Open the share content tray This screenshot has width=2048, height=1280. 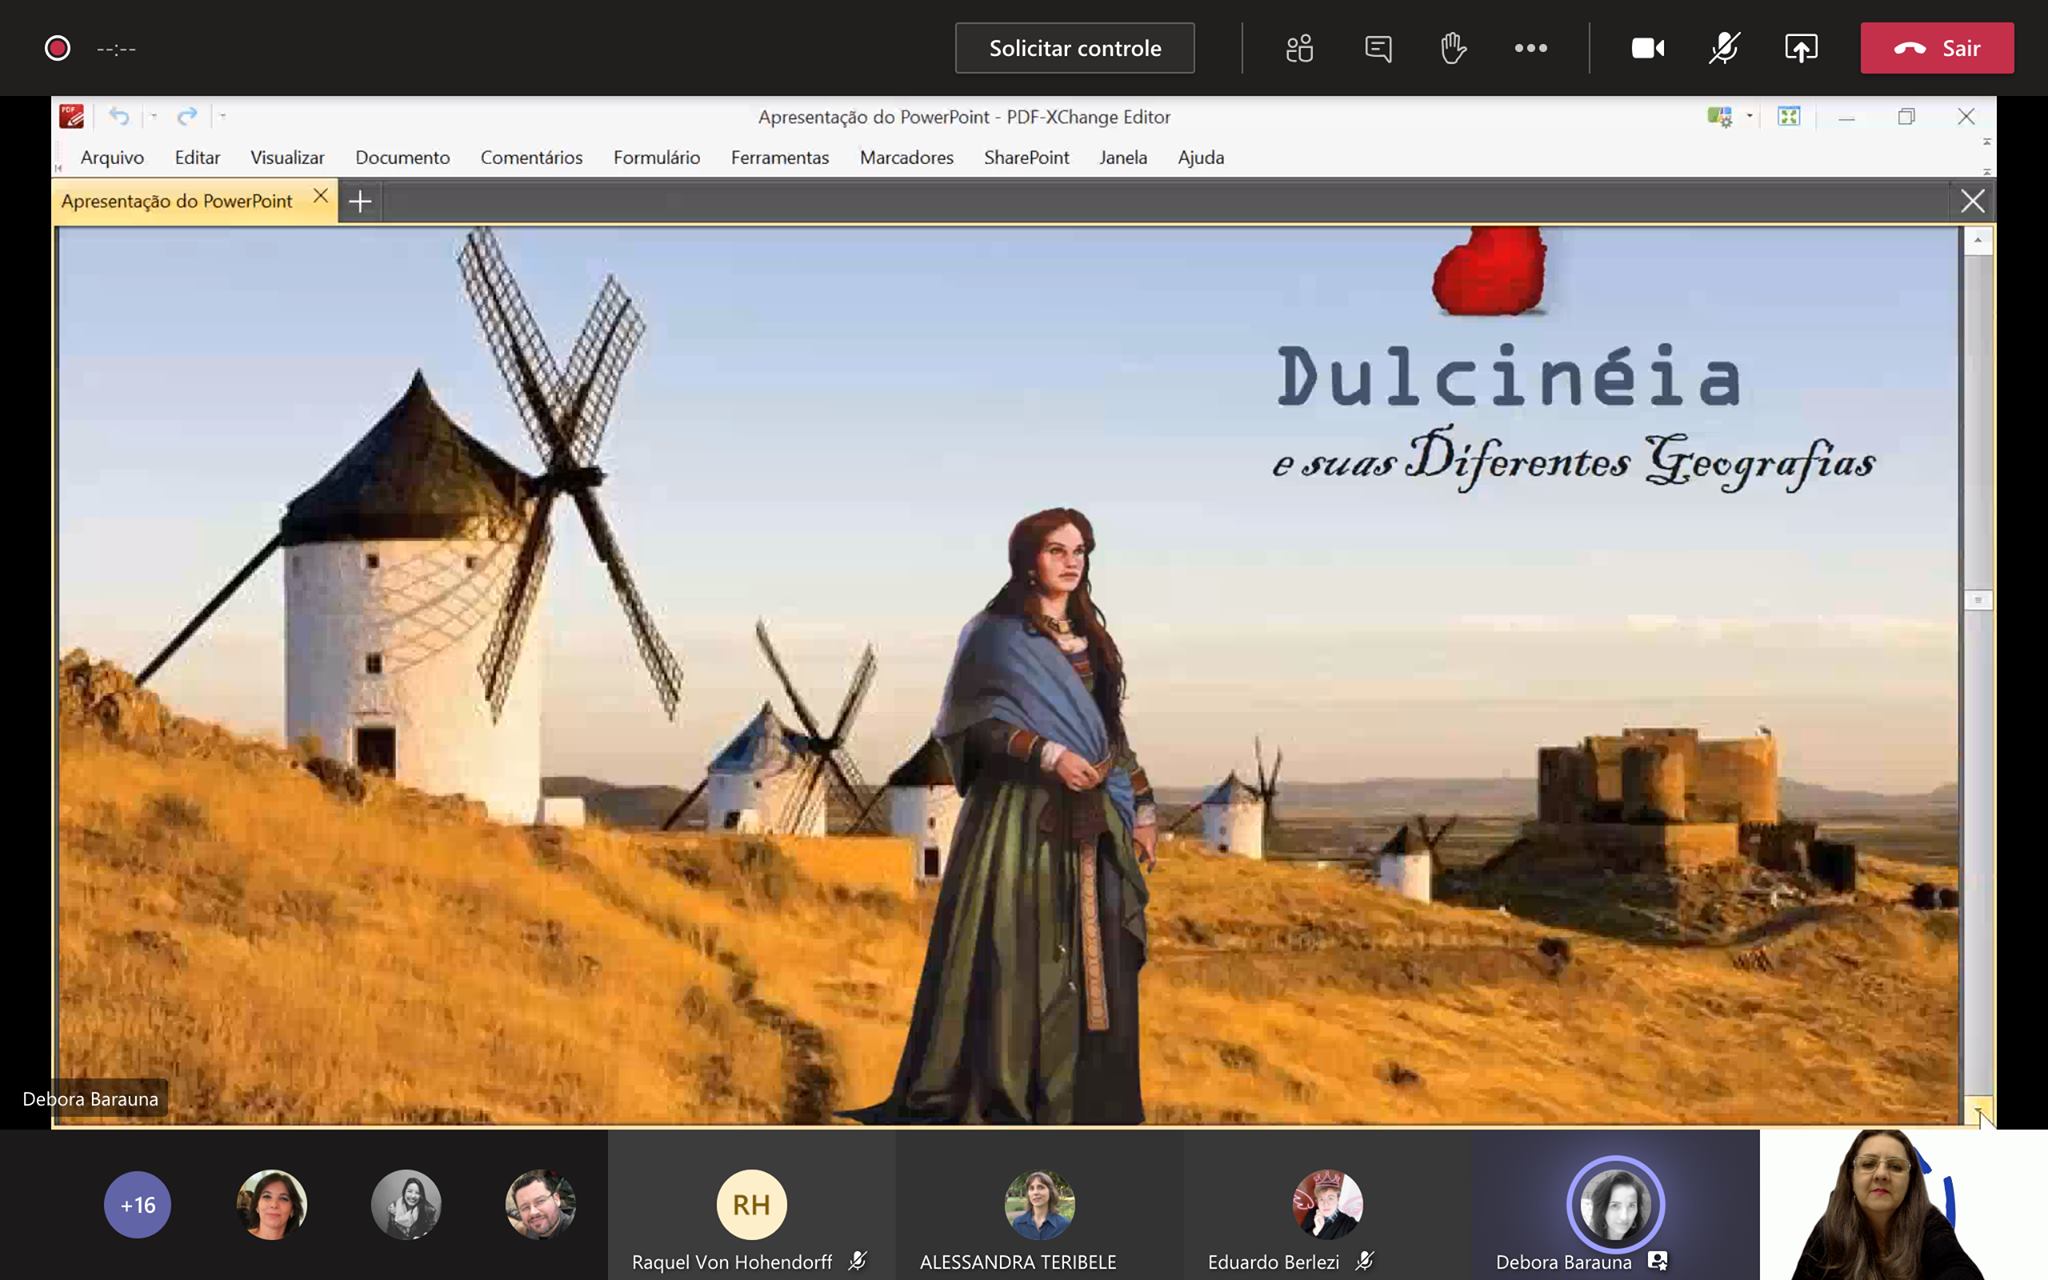tap(1801, 48)
